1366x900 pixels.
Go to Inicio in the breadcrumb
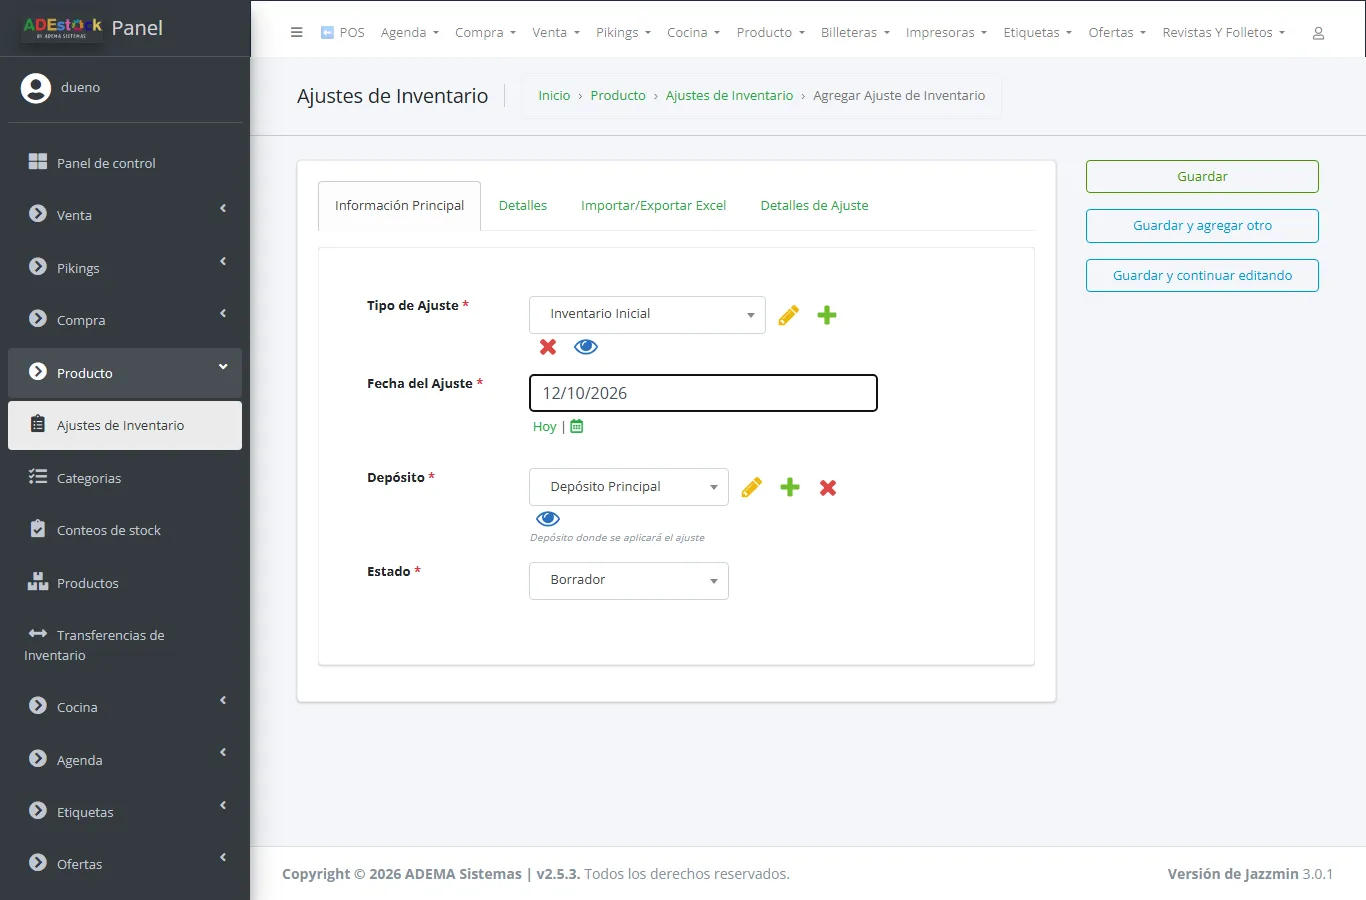554,96
